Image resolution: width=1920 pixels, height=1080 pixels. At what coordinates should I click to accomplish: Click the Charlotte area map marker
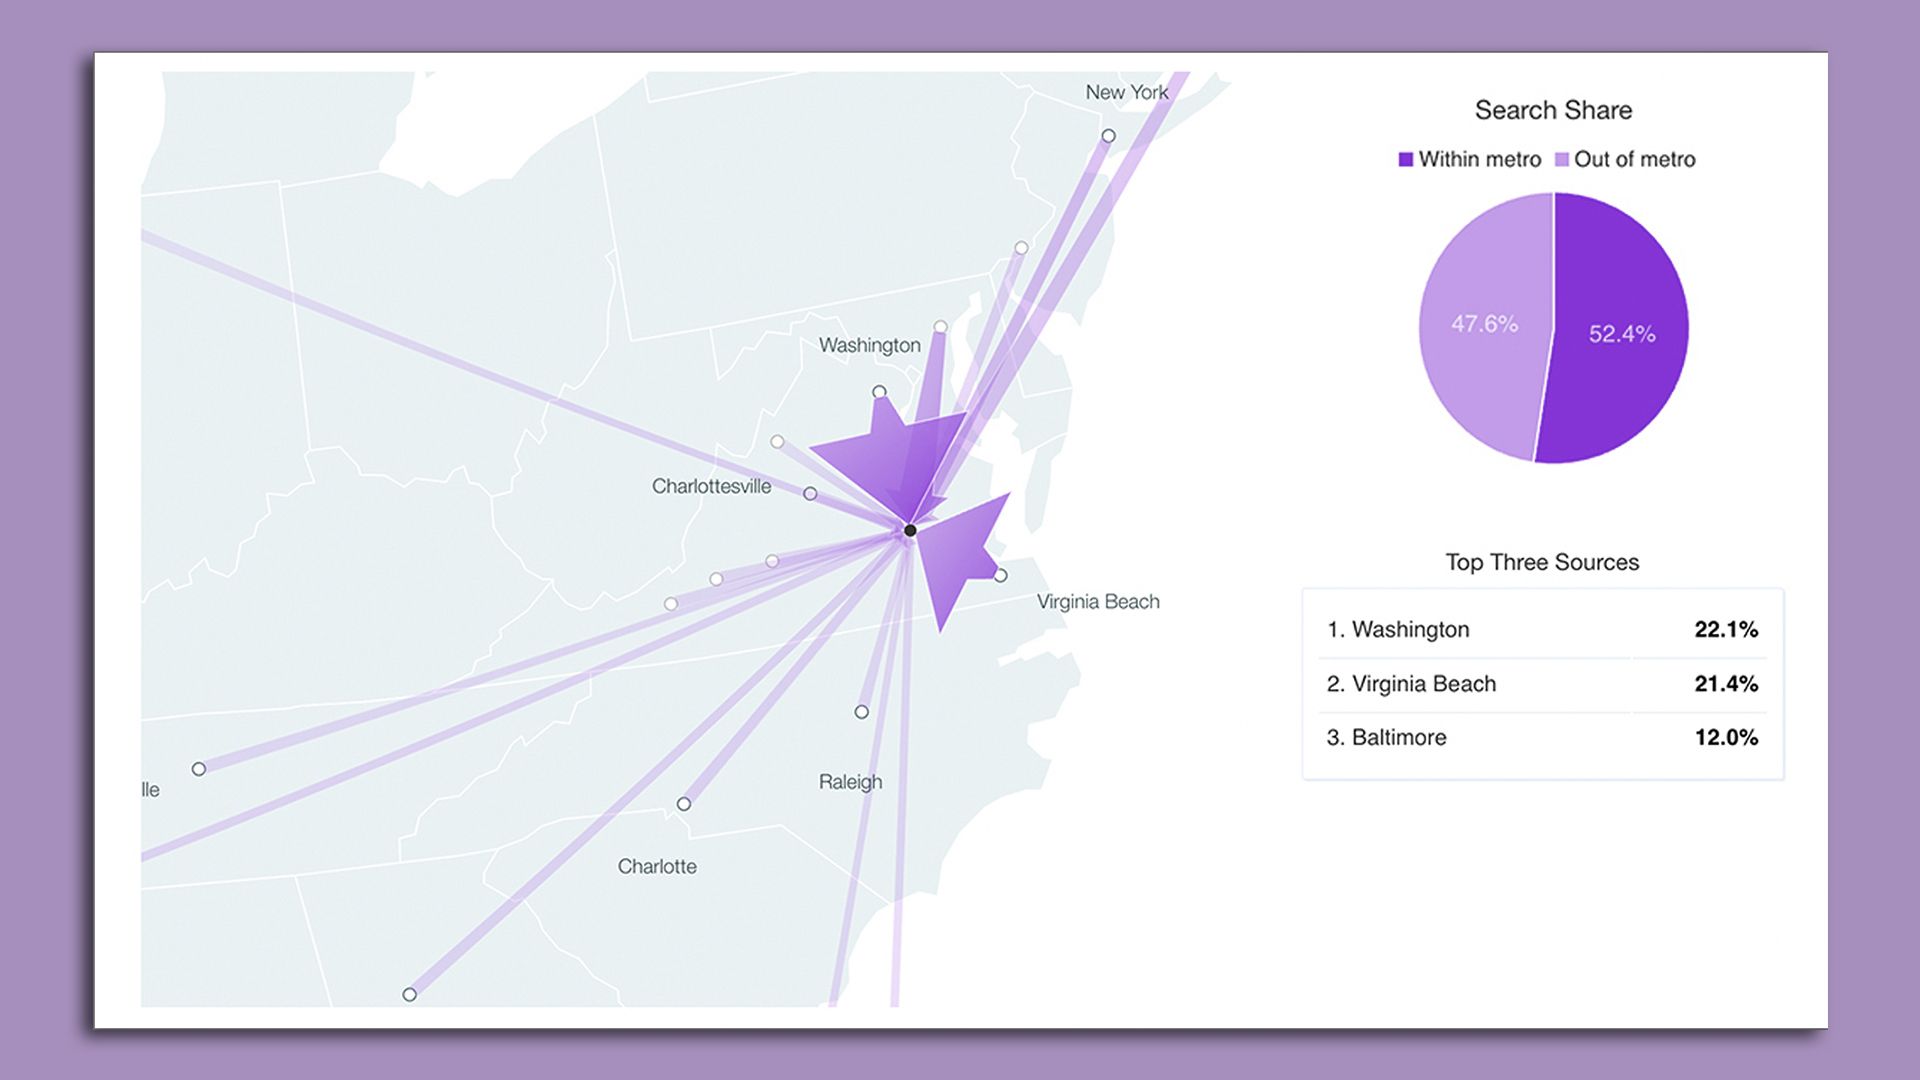click(684, 803)
